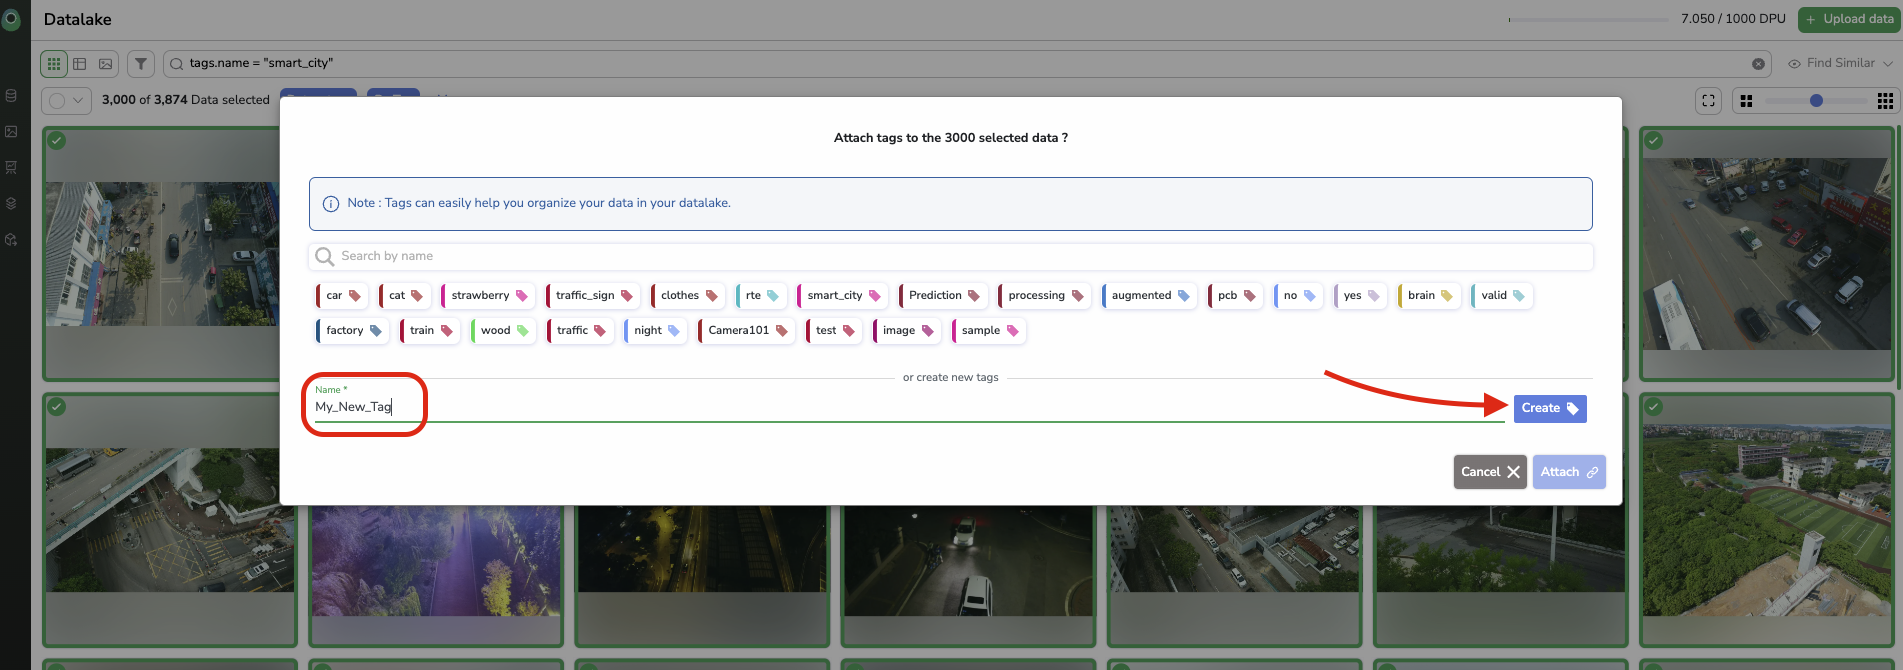1903x670 pixels.
Task: Uncheck the parking lot image at top right
Action: (1654, 141)
